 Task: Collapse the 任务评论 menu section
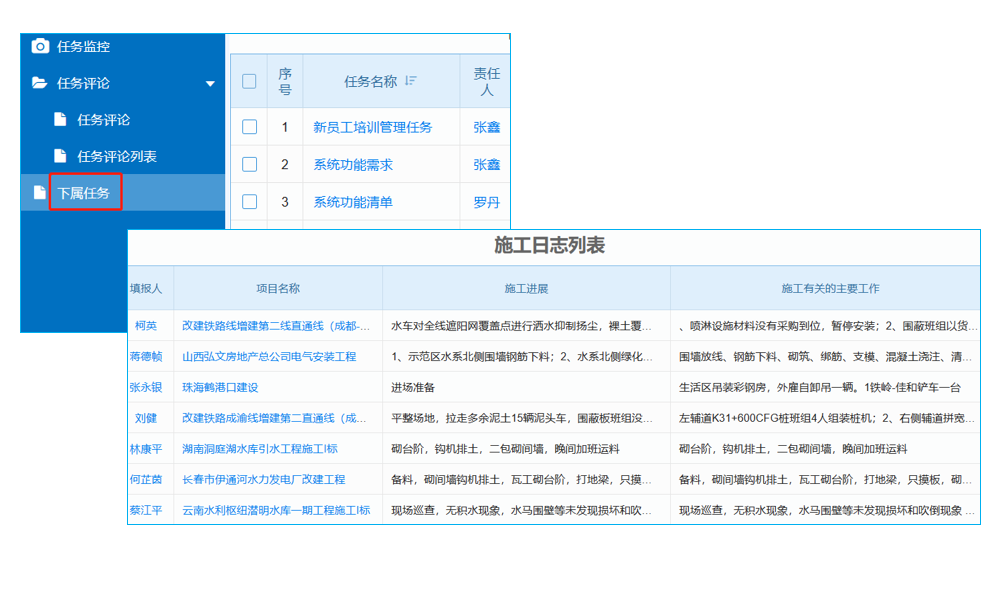coord(209,84)
